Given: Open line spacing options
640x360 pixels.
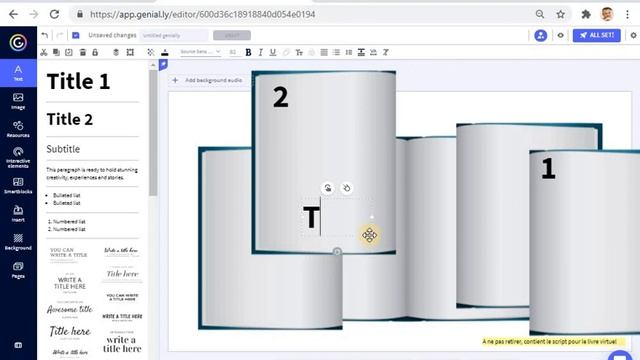Looking at the screenshot, I should 349,52.
